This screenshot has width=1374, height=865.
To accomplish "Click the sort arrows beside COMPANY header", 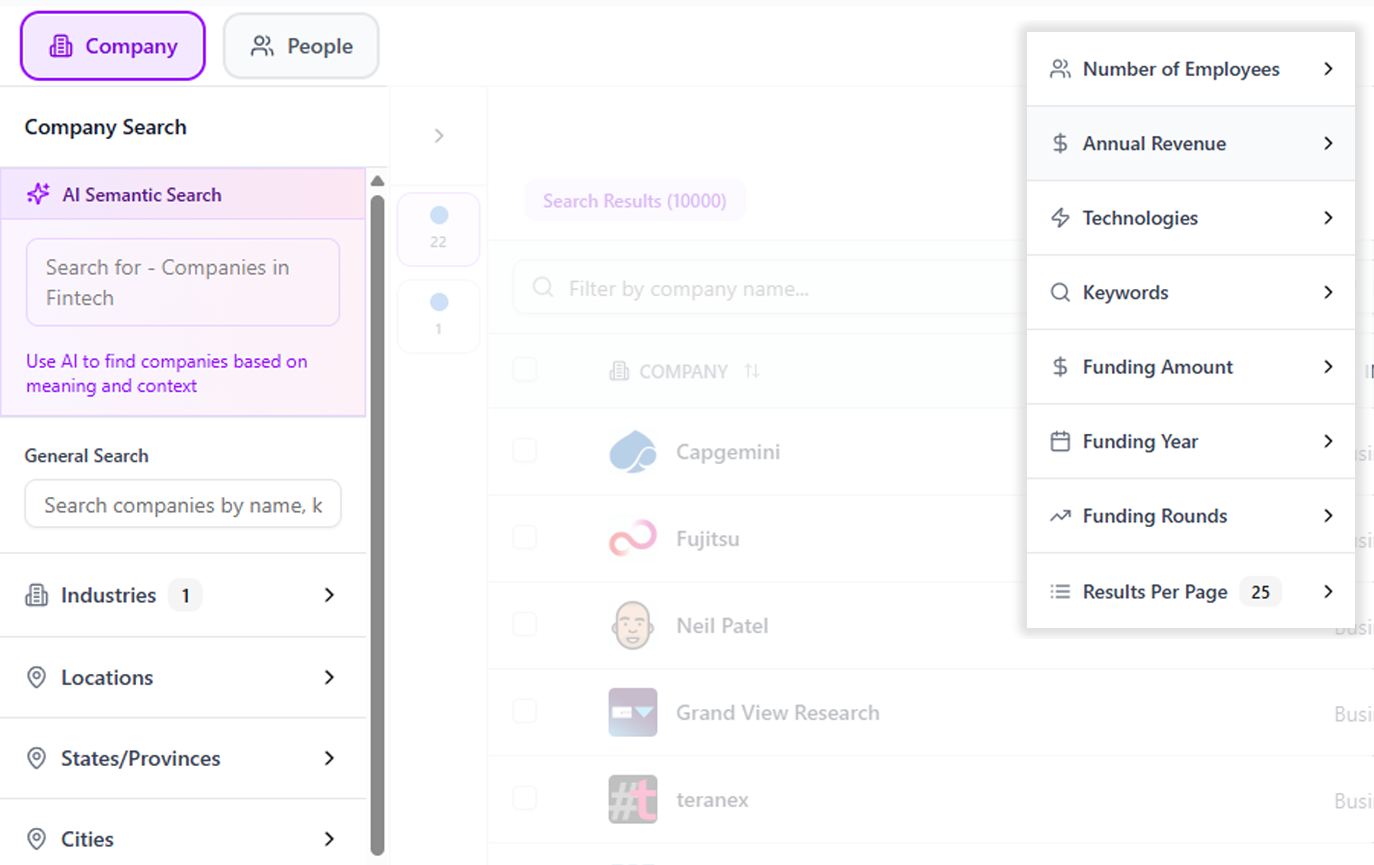I will pos(752,371).
